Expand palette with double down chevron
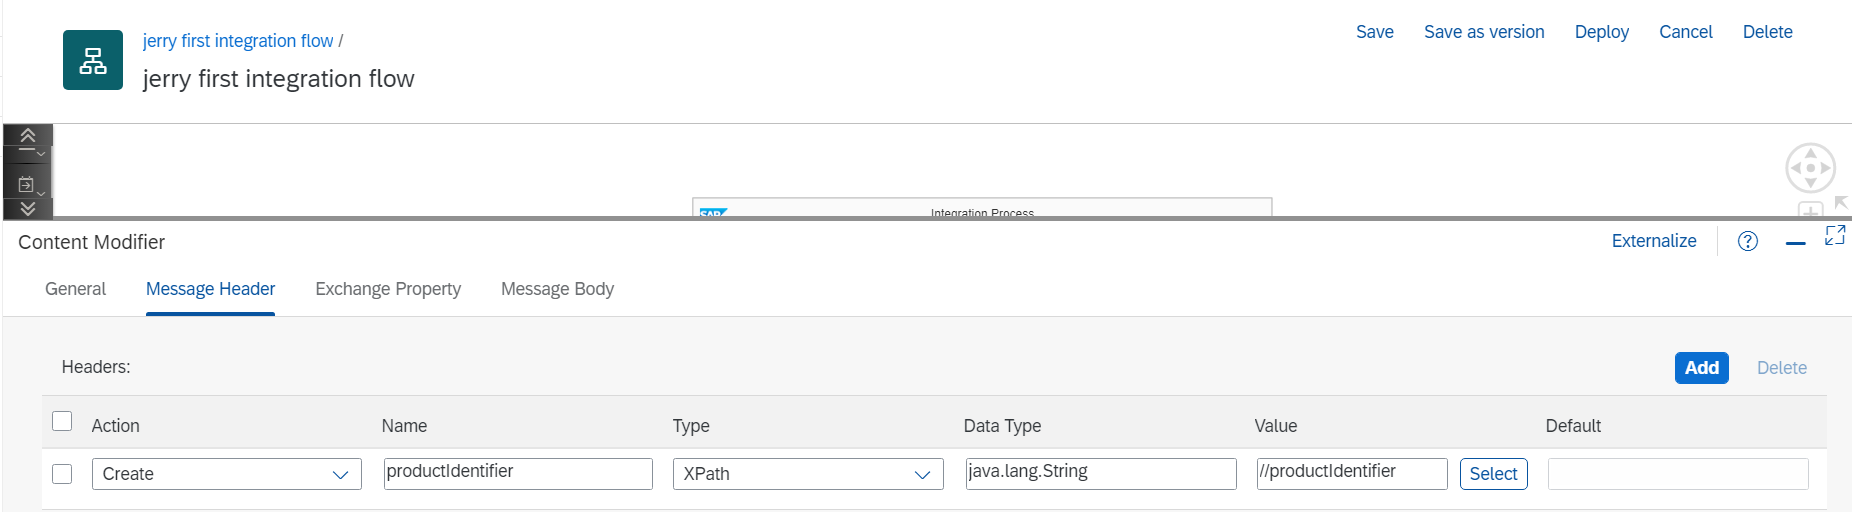This screenshot has height=512, width=1852. 28,208
